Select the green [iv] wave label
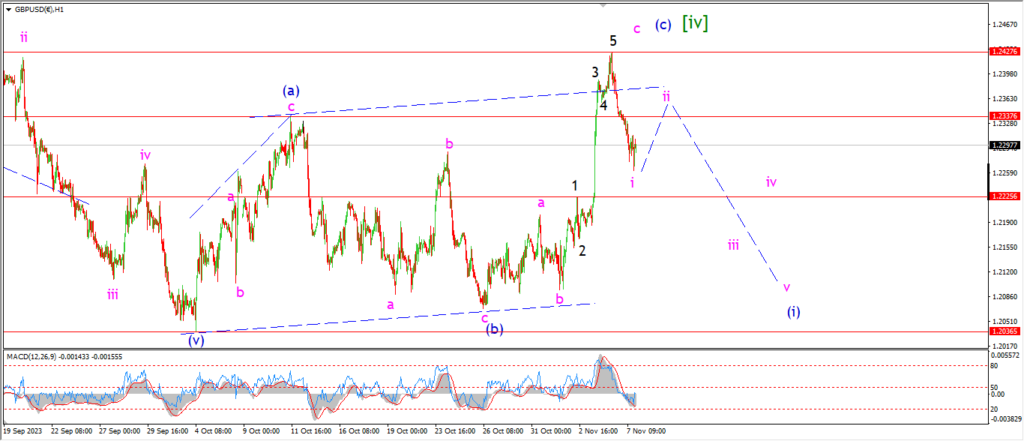1024x441 pixels. [x=695, y=22]
